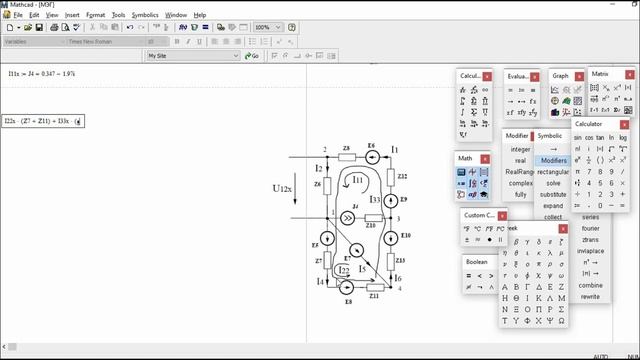Run the spelling check
640x360 pixels.
click(x=76, y=27)
